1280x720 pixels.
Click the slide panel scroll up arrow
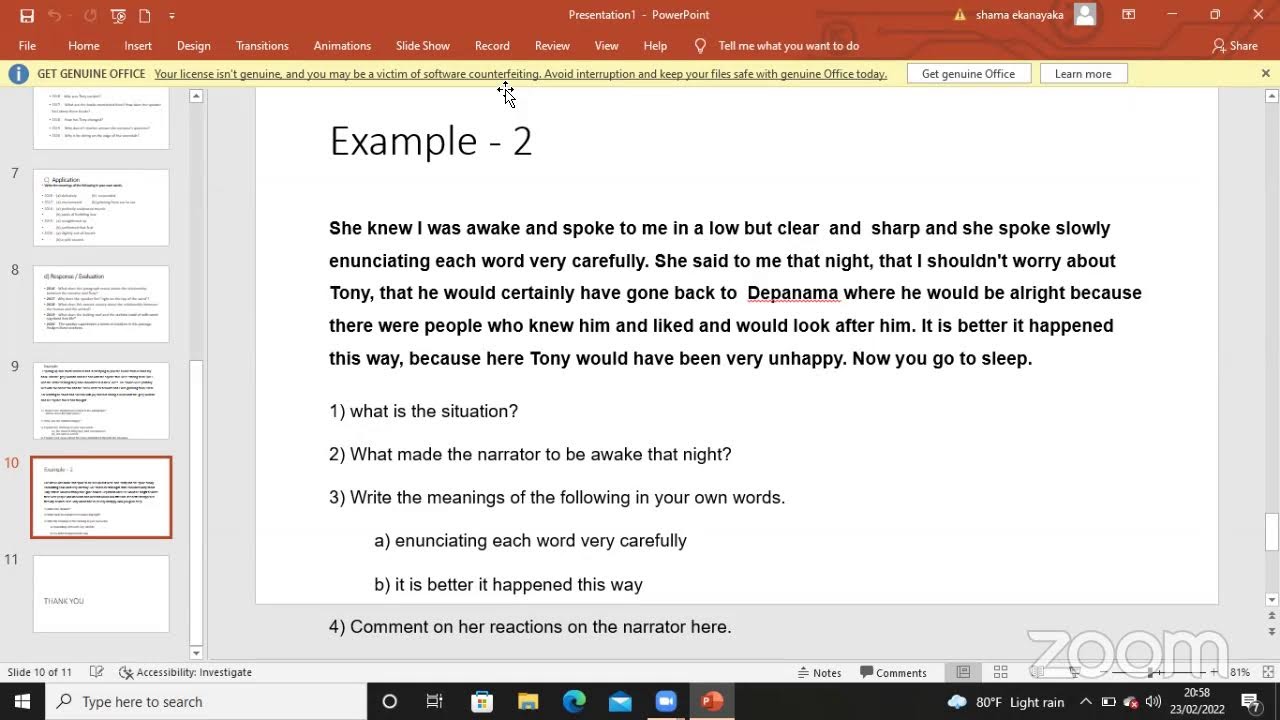coord(196,96)
